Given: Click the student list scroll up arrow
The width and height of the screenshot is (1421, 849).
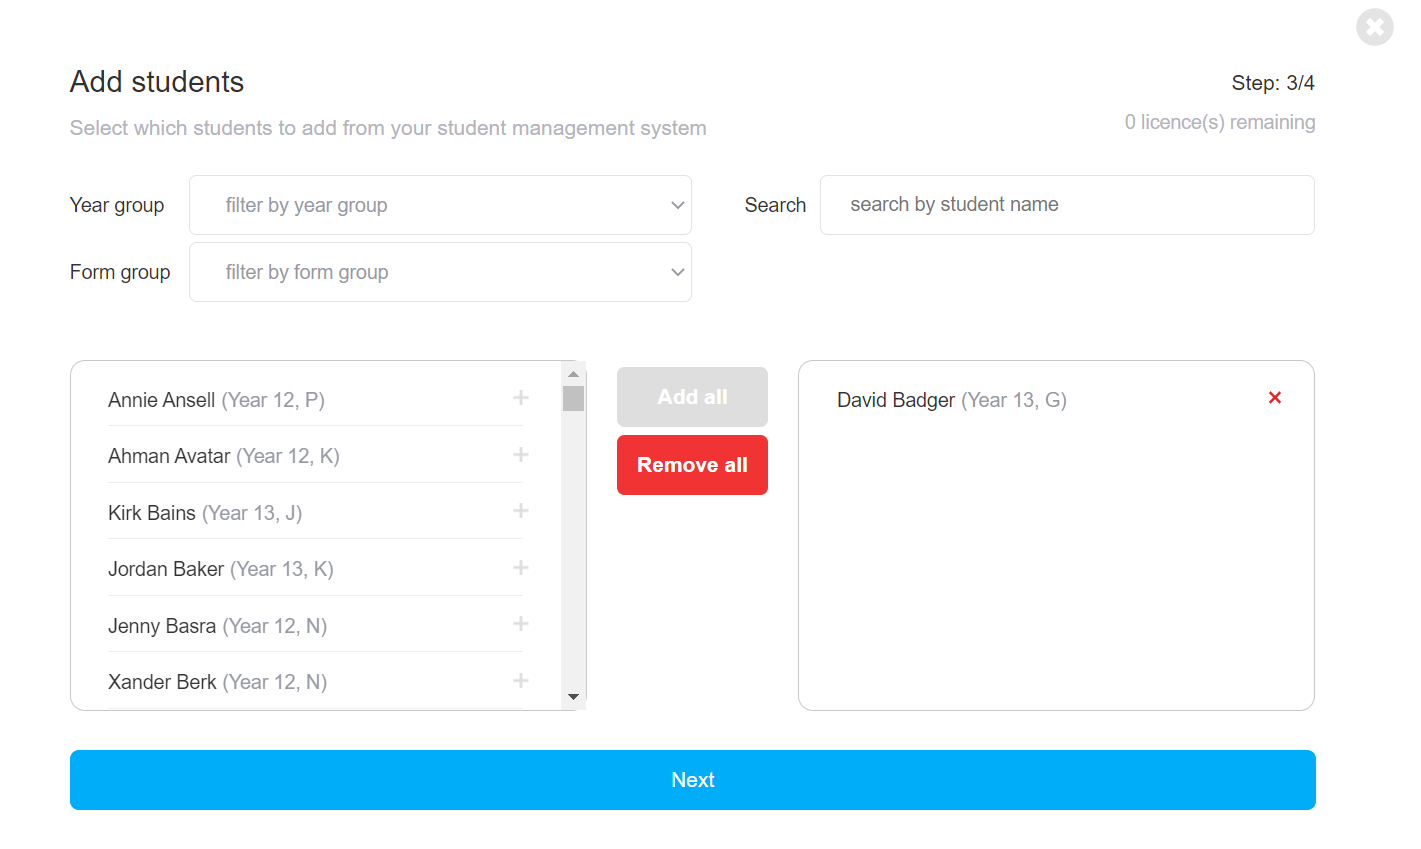Looking at the screenshot, I should 573,374.
